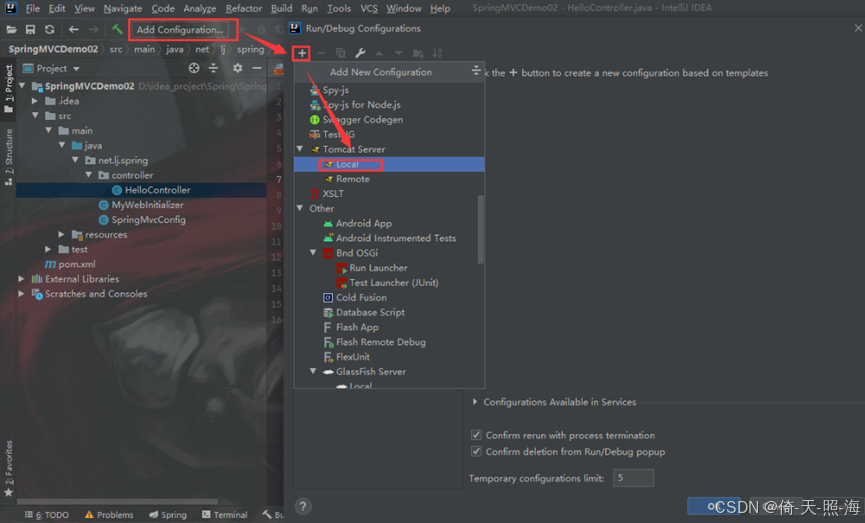Click the Forward navigation arrow
The height and width of the screenshot is (523, 865).
[x=93, y=30]
